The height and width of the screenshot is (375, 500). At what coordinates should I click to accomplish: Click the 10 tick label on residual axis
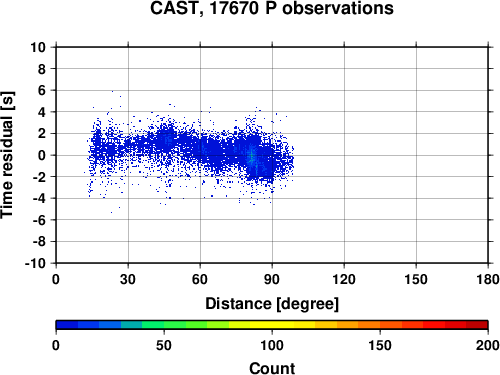pos(38,47)
